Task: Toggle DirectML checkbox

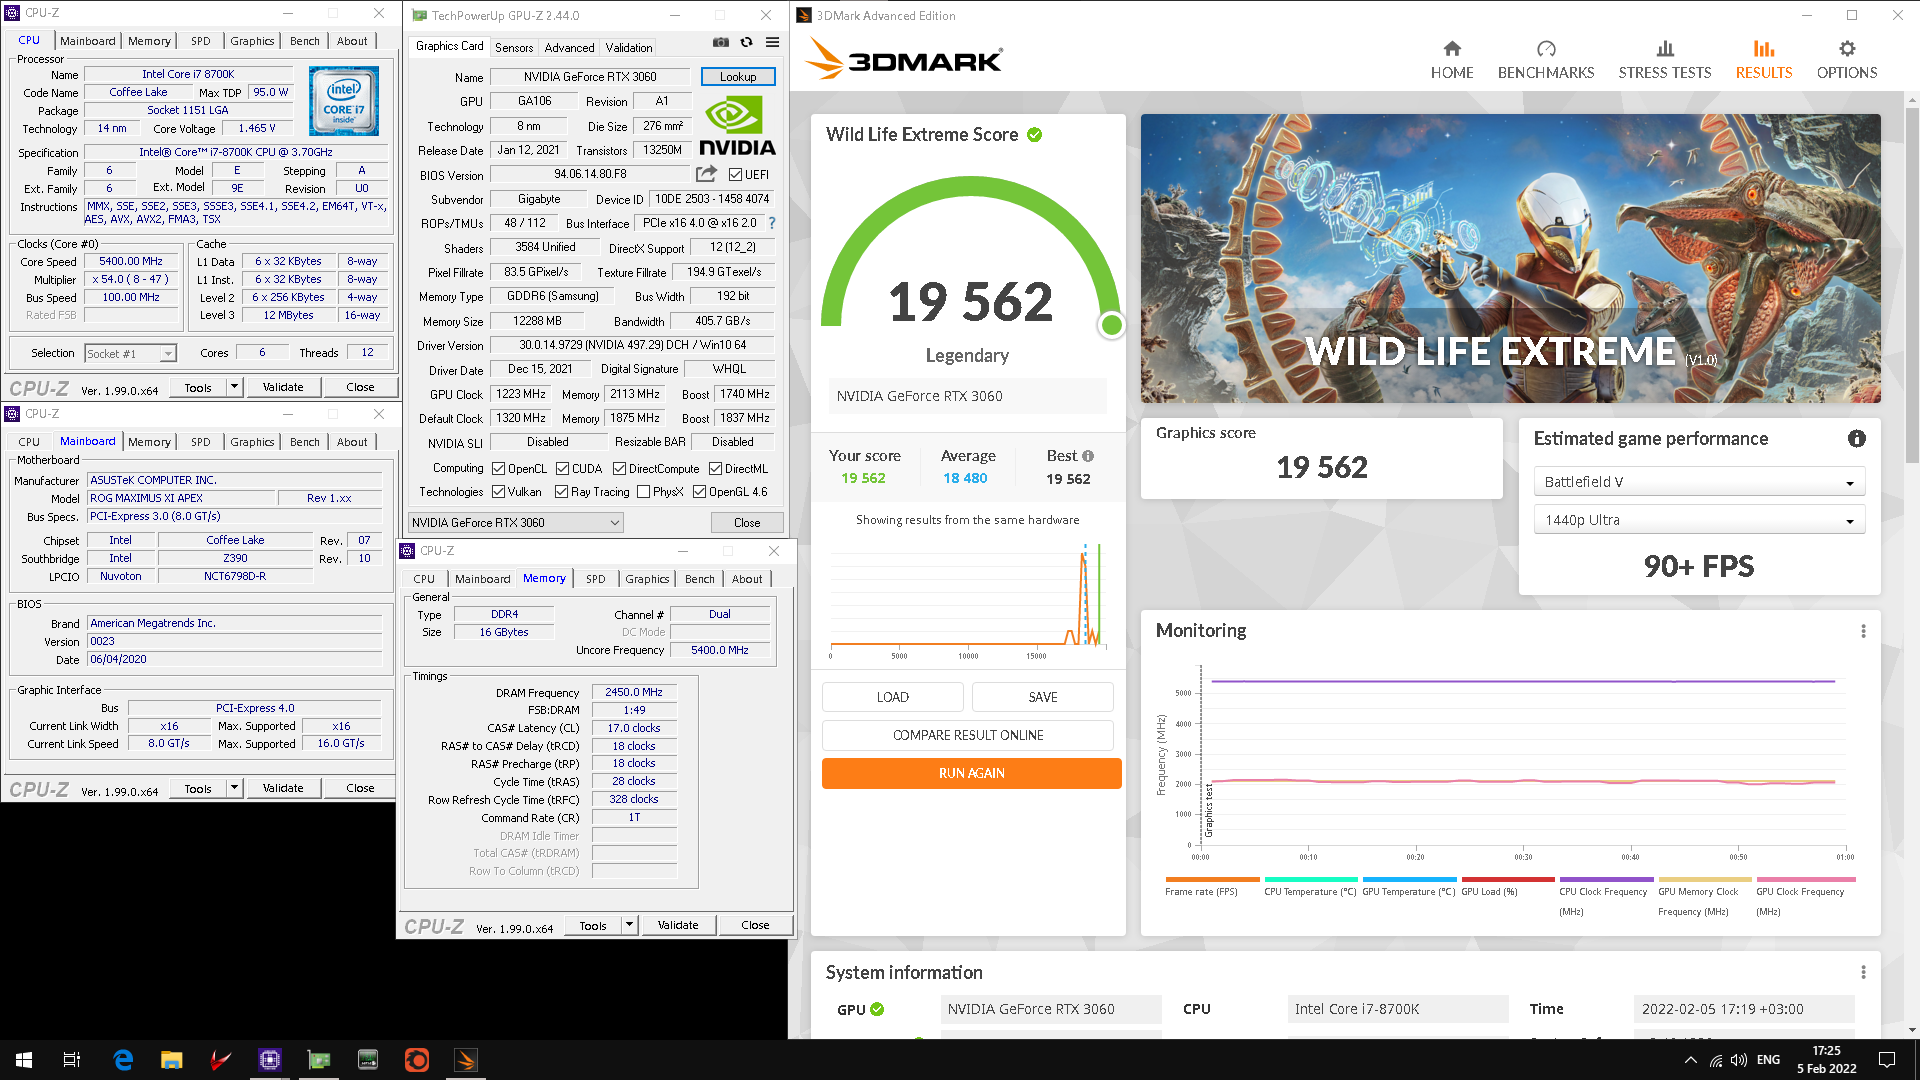Action: pyautogui.click(x=716, y=469)
